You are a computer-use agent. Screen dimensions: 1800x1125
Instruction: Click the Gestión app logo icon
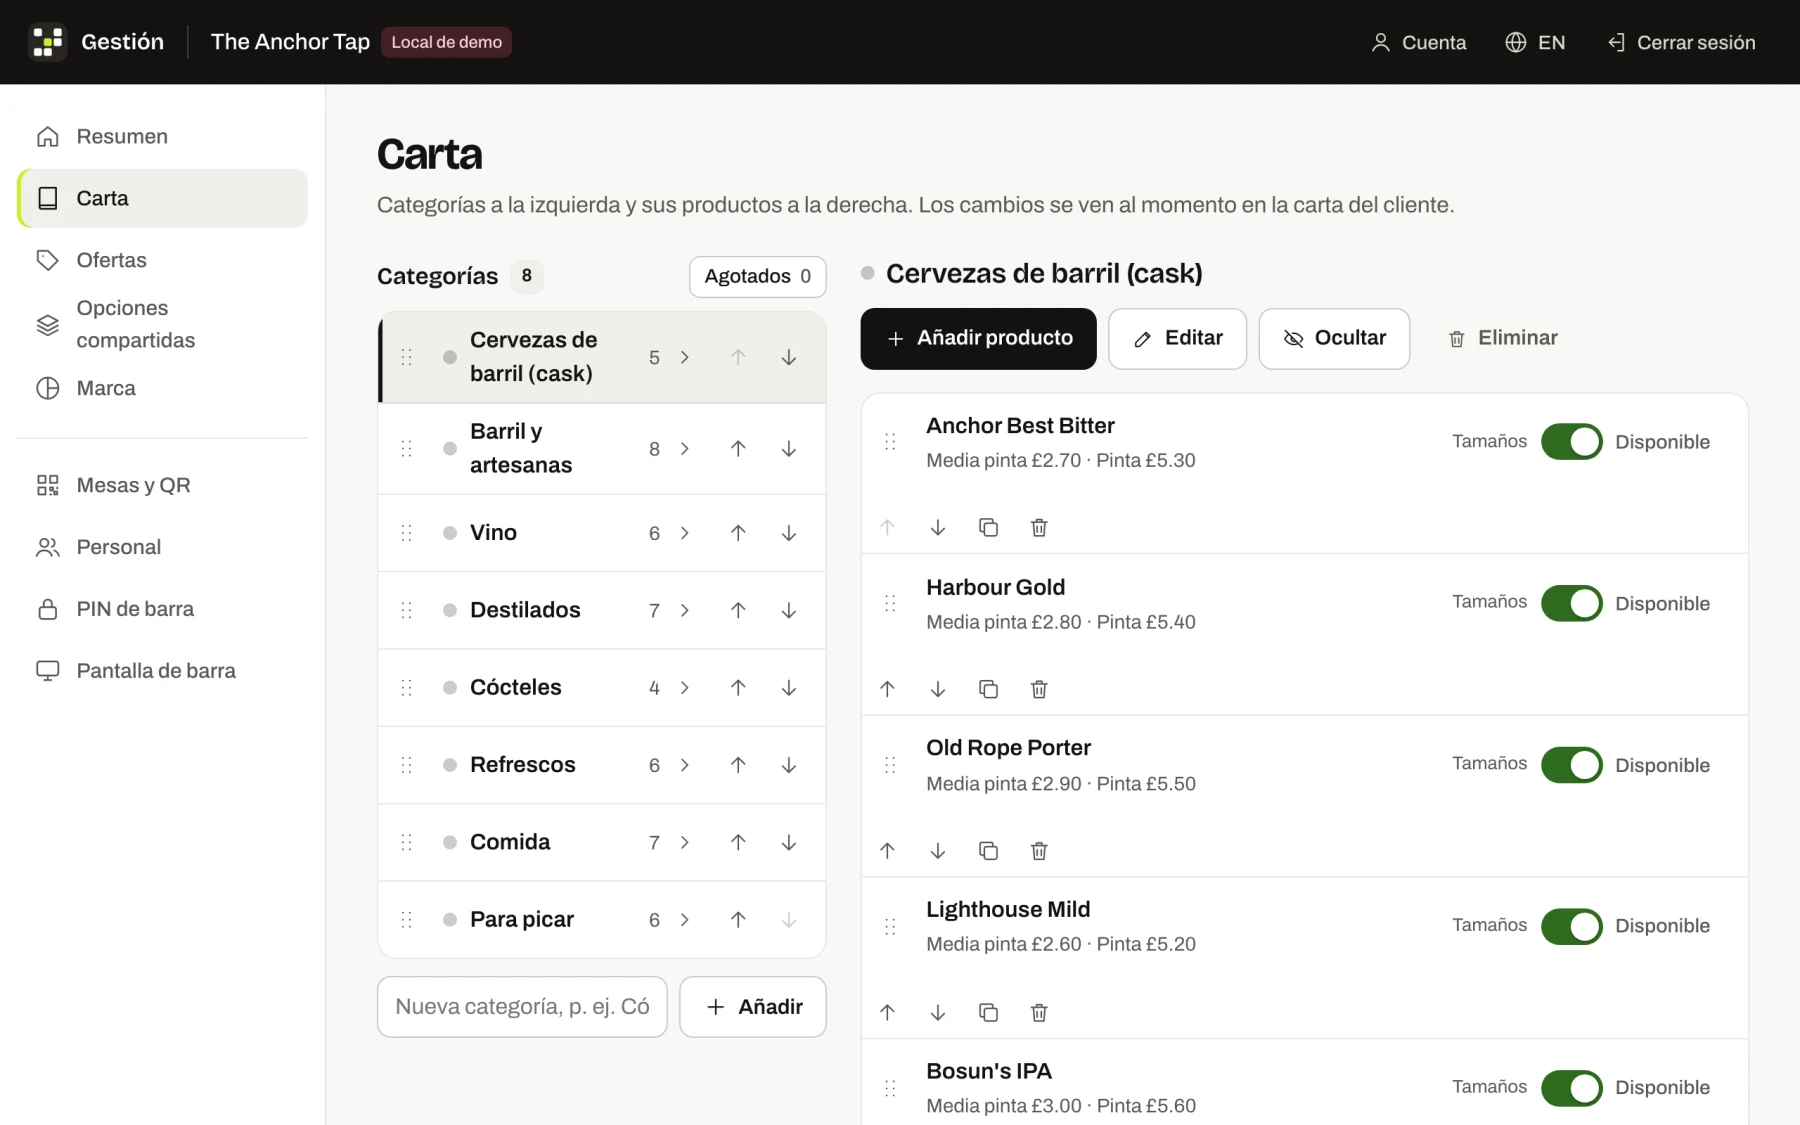pyautogui.click(x=47, y=42)
